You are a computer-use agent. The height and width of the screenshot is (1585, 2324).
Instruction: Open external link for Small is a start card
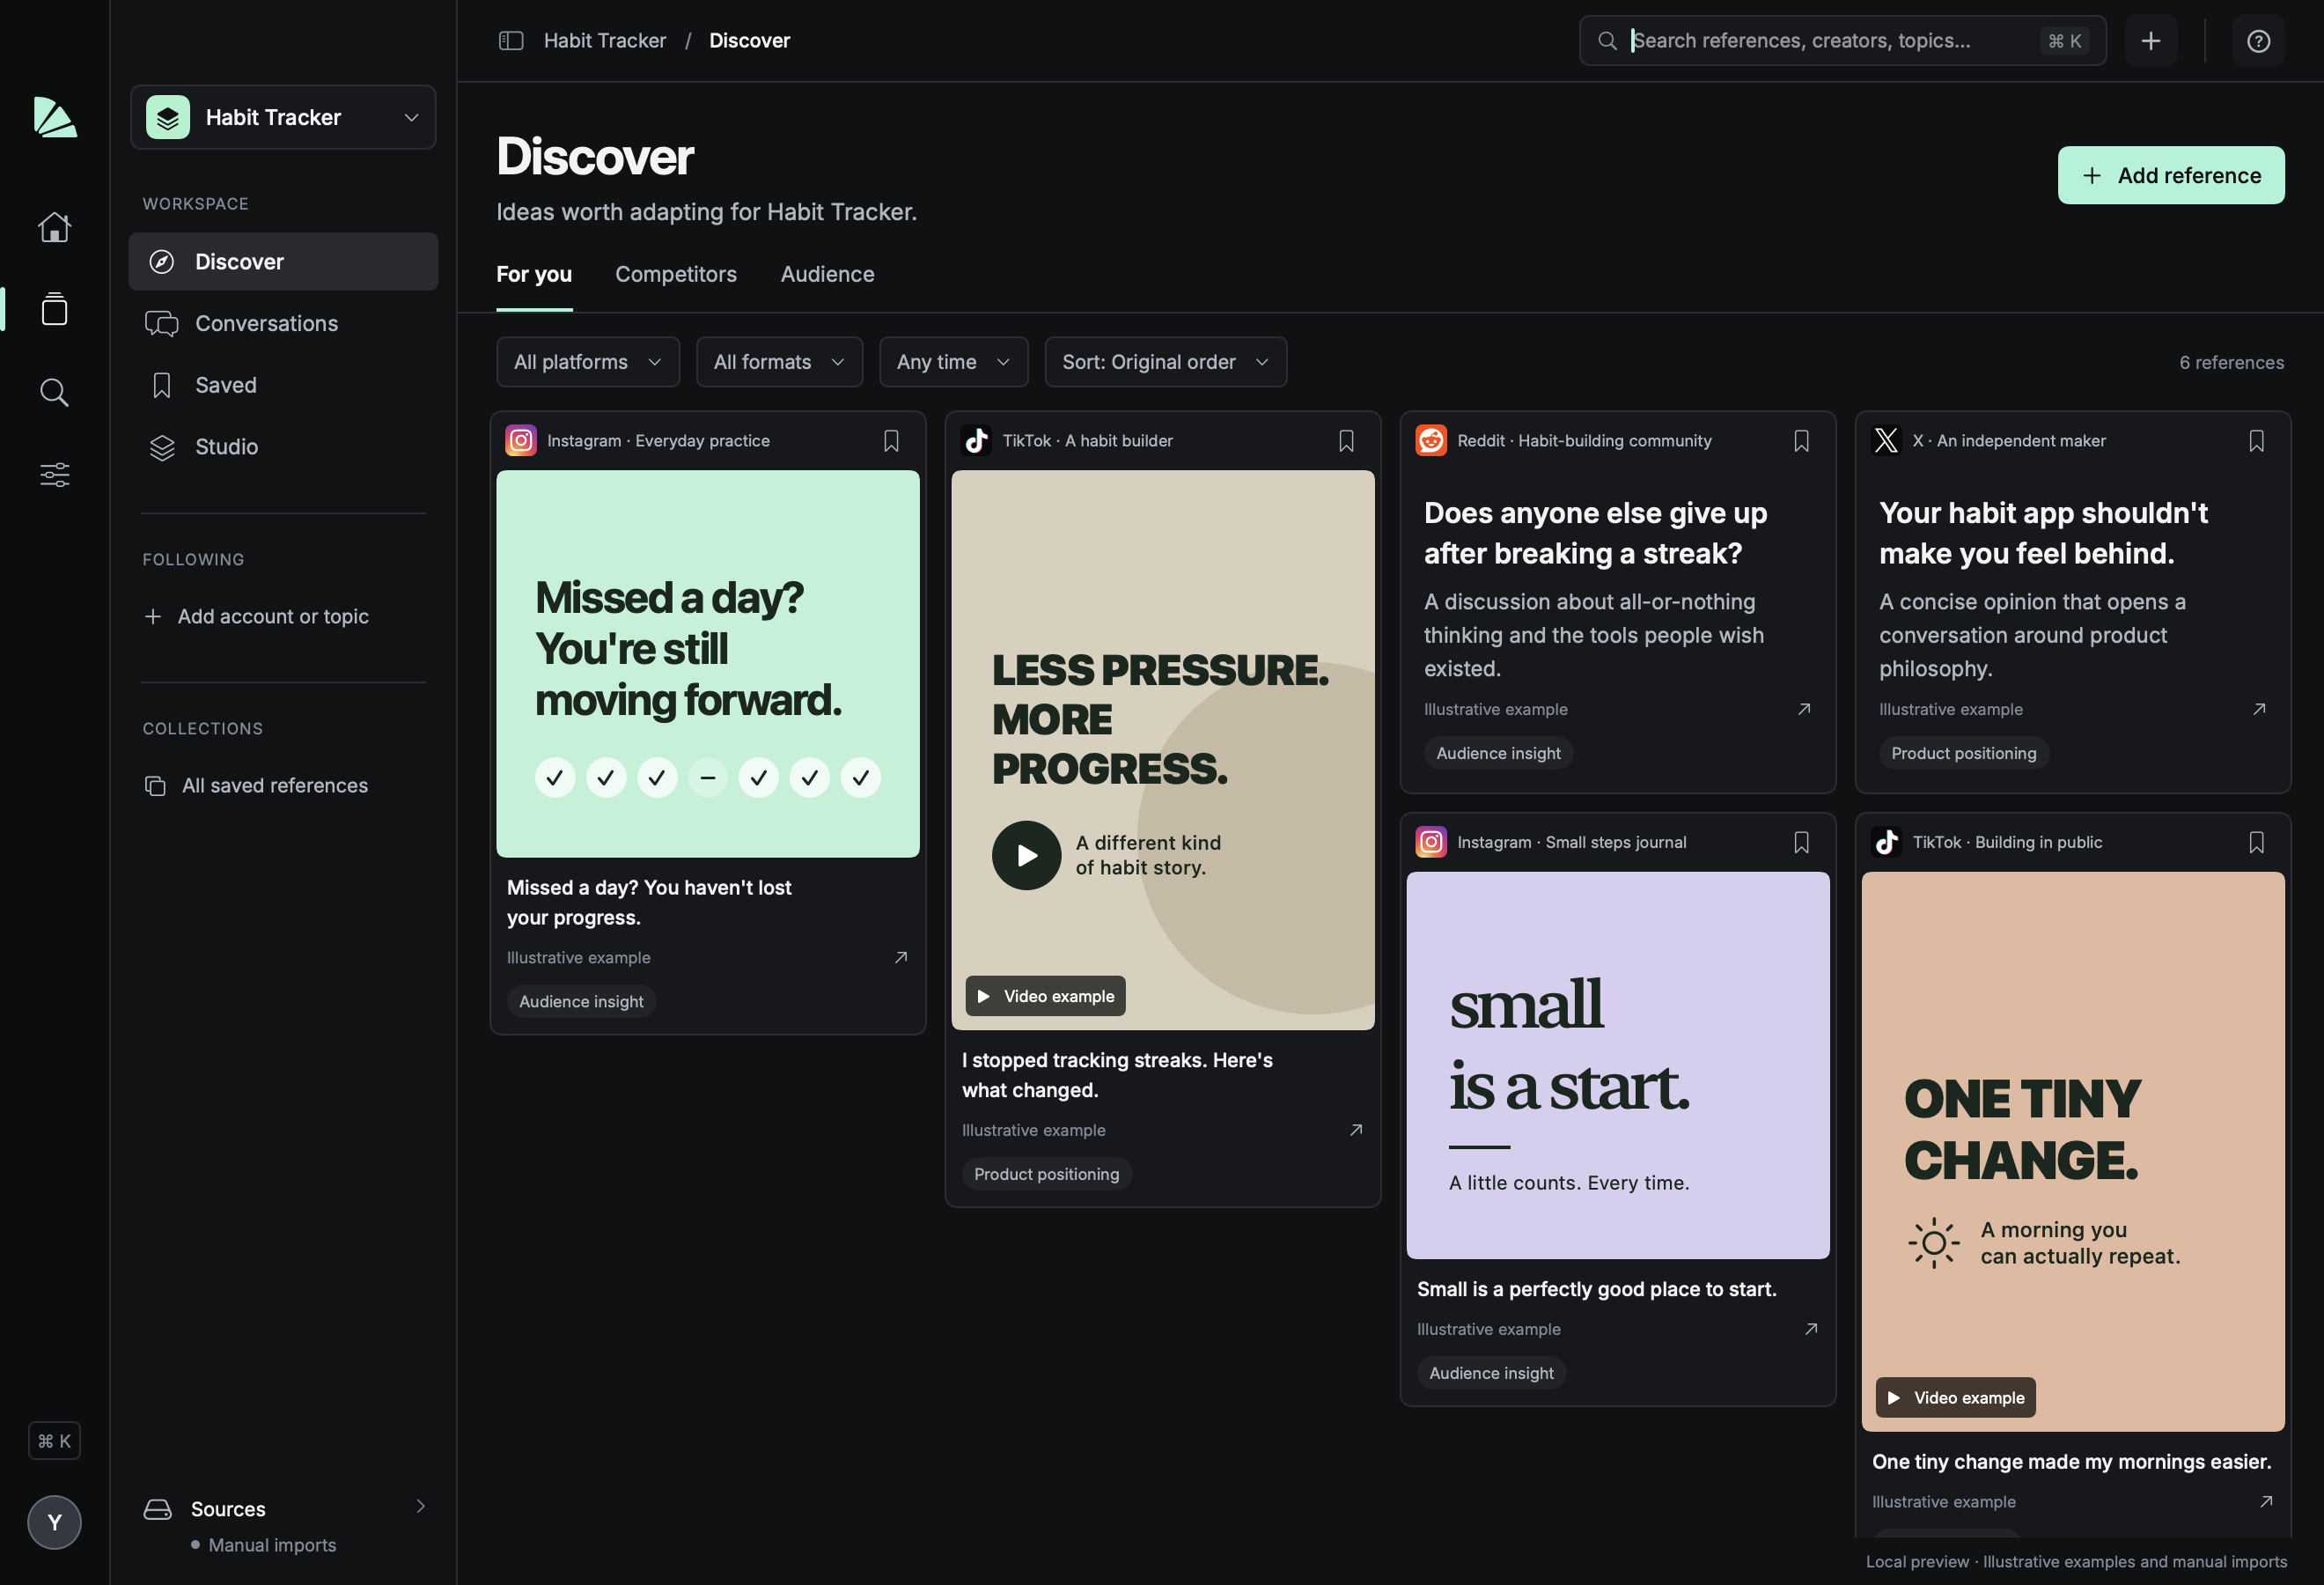(1811, 1329)
